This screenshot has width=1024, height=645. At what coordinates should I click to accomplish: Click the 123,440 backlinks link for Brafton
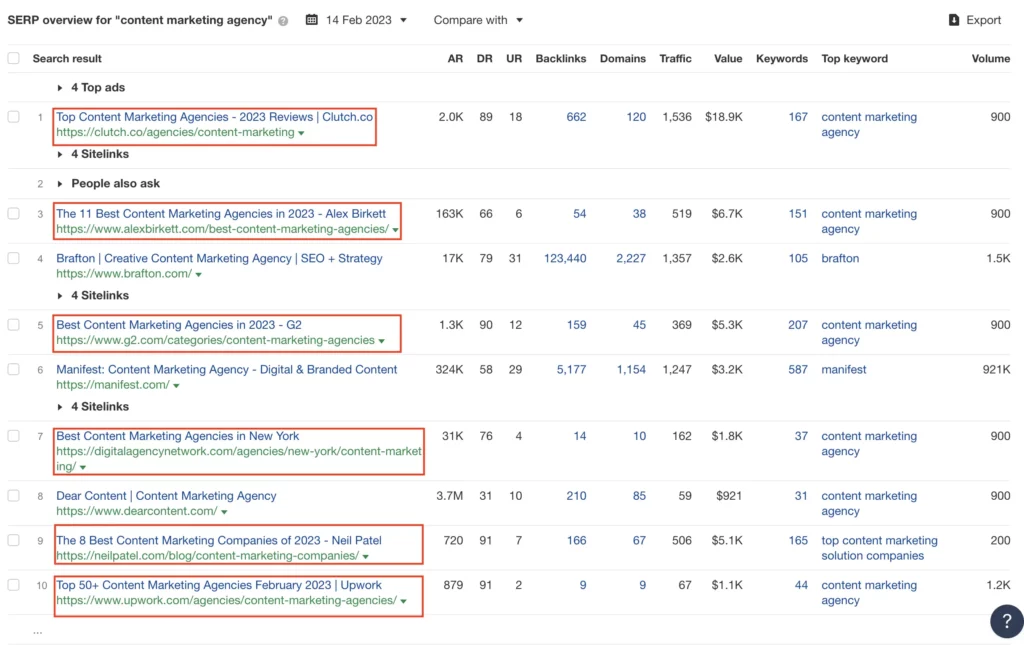coord(565,258)
